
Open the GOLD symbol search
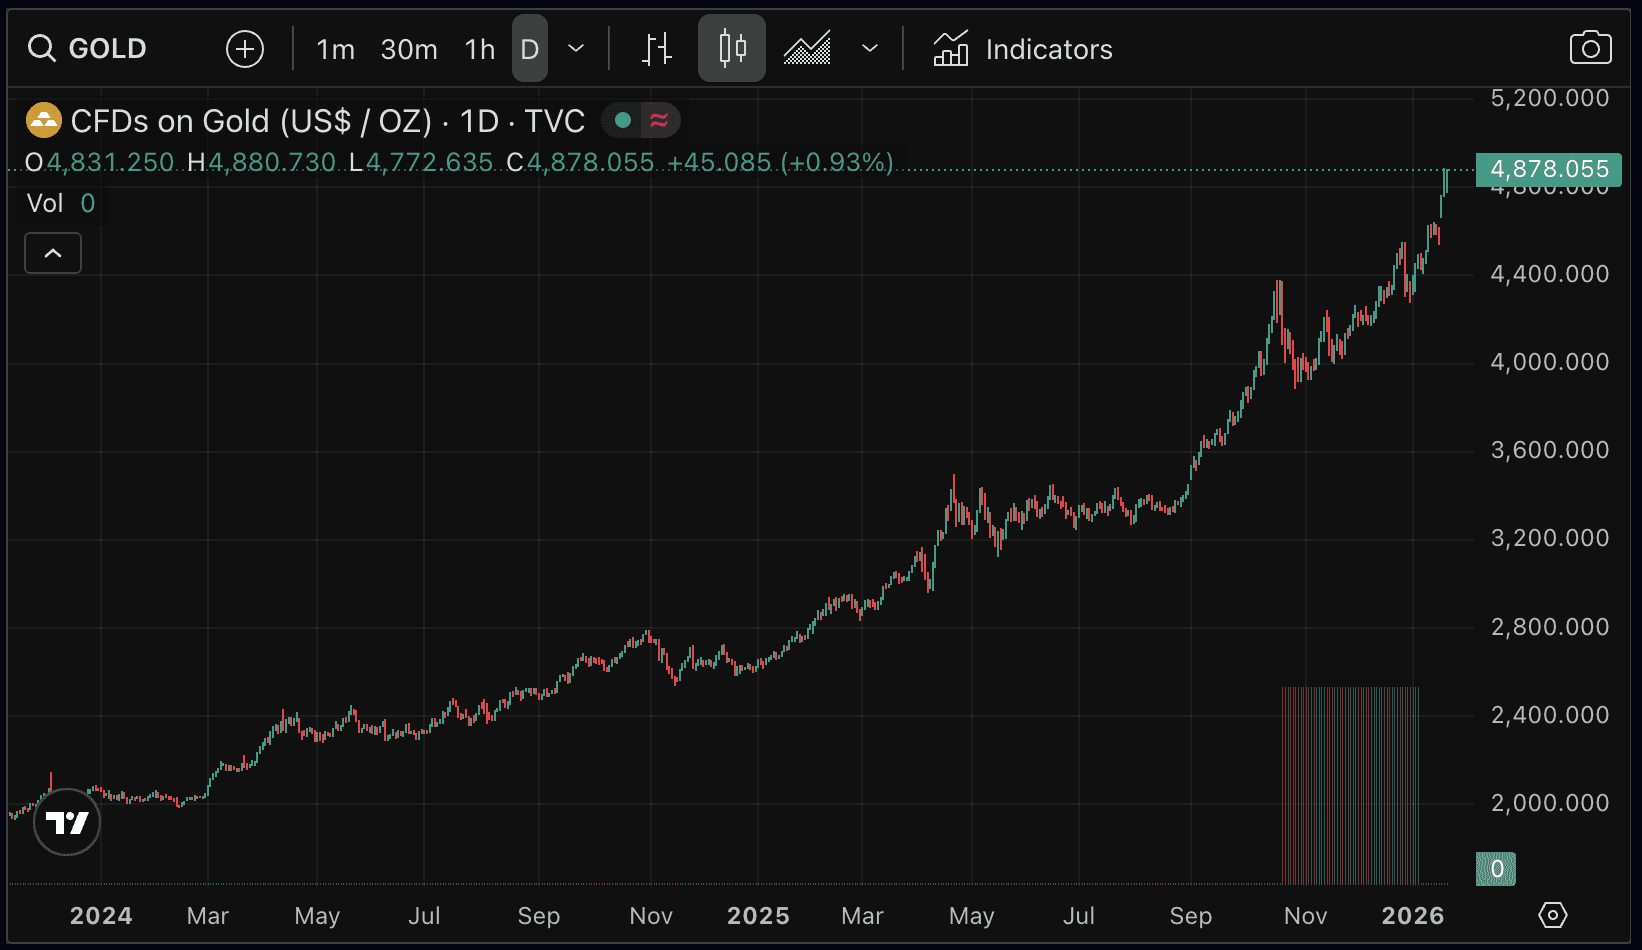point(87,48)
